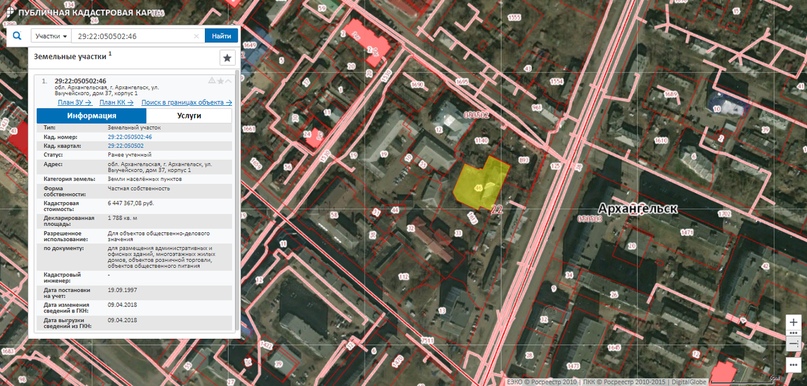This screenshot has width=807, height=386.
Task: Click the Найти search button
Action: pyautogui.click(x=221, y=36)
